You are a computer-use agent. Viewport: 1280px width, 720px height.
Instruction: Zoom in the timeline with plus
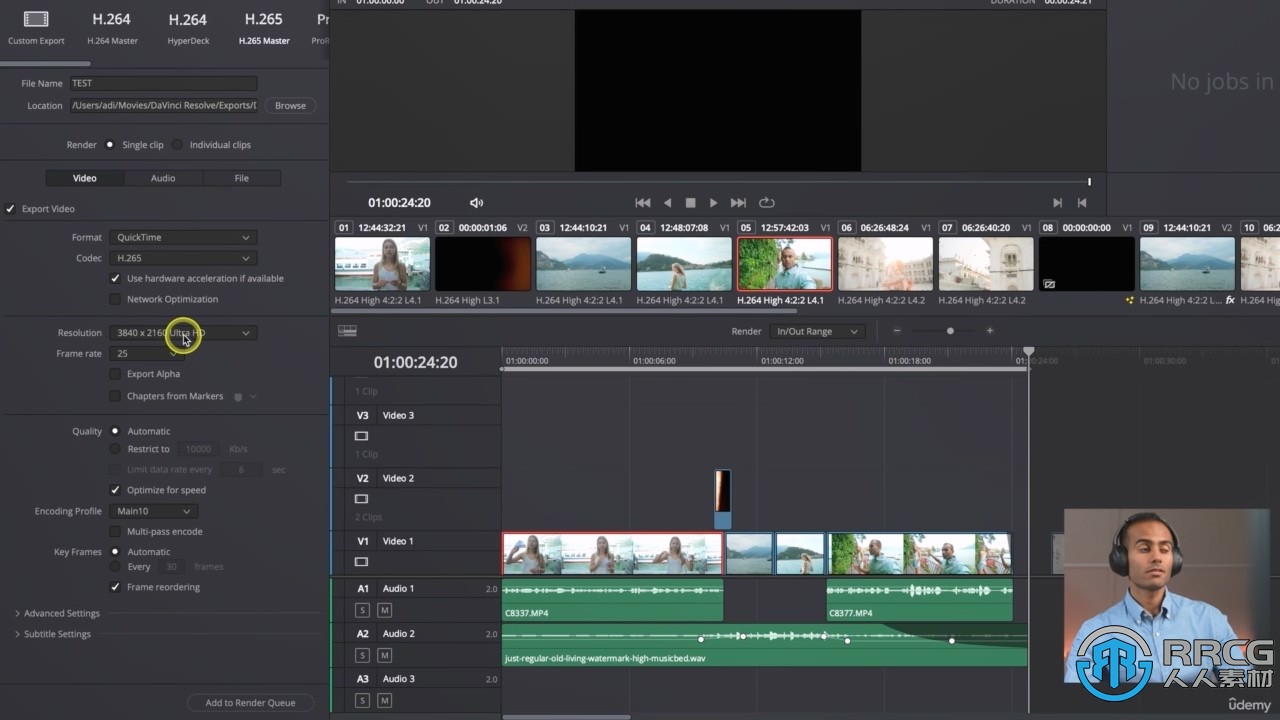(990, 331)
